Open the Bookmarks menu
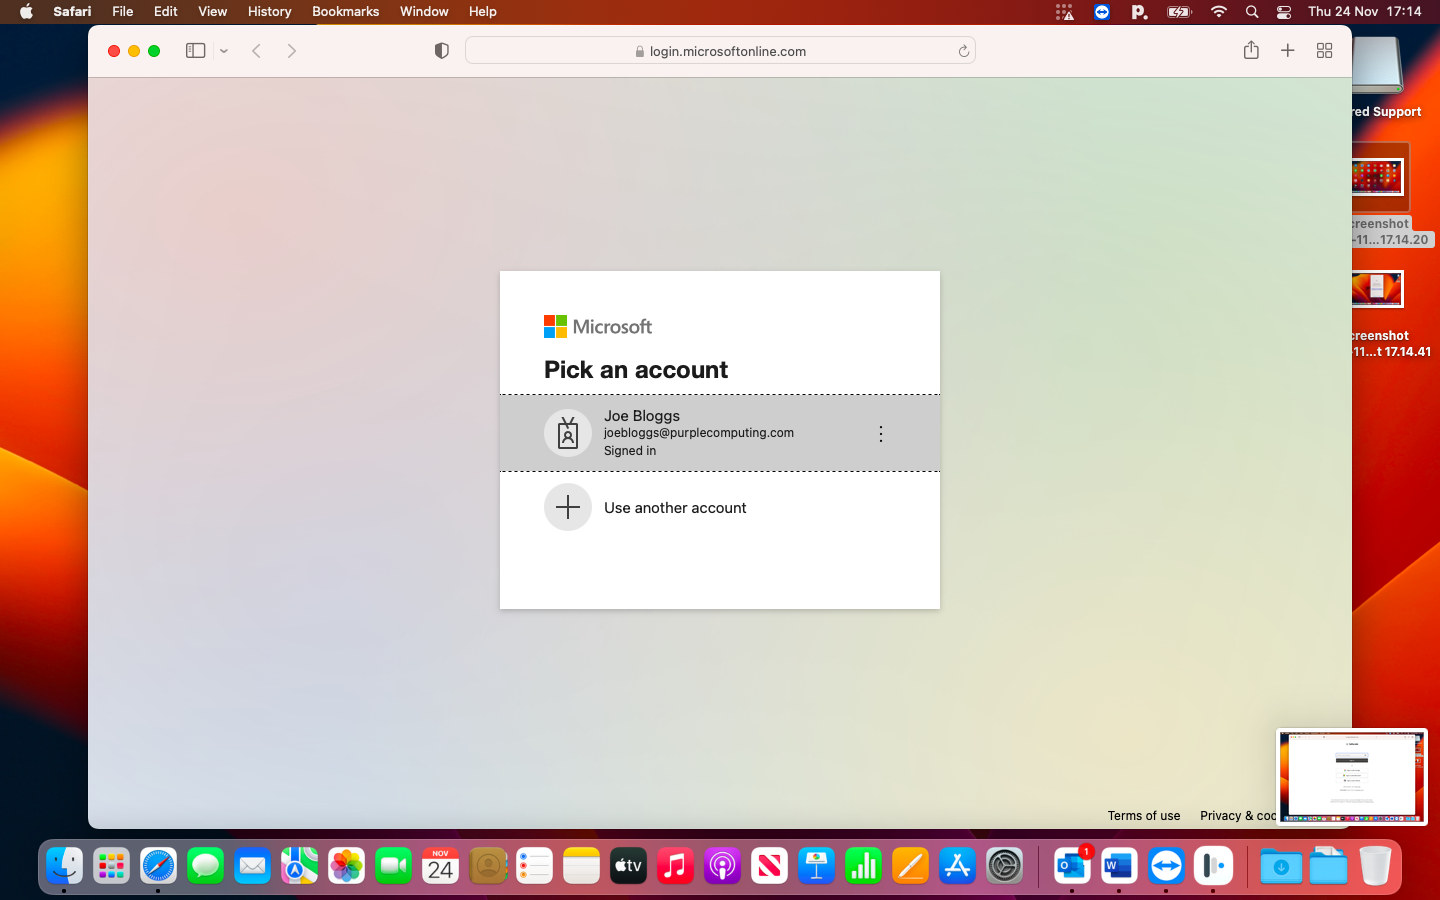This screenshot has height=900, width=1440. point(345,12)
